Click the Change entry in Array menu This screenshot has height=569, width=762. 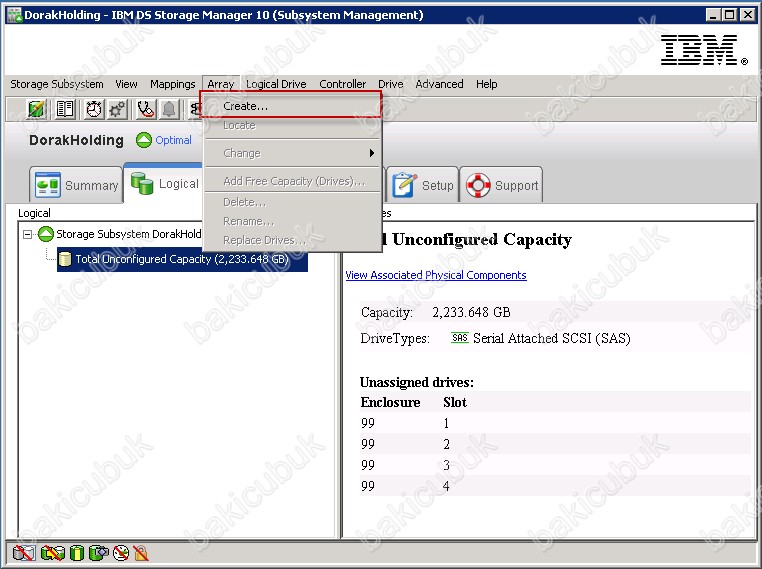pos(292,153)
